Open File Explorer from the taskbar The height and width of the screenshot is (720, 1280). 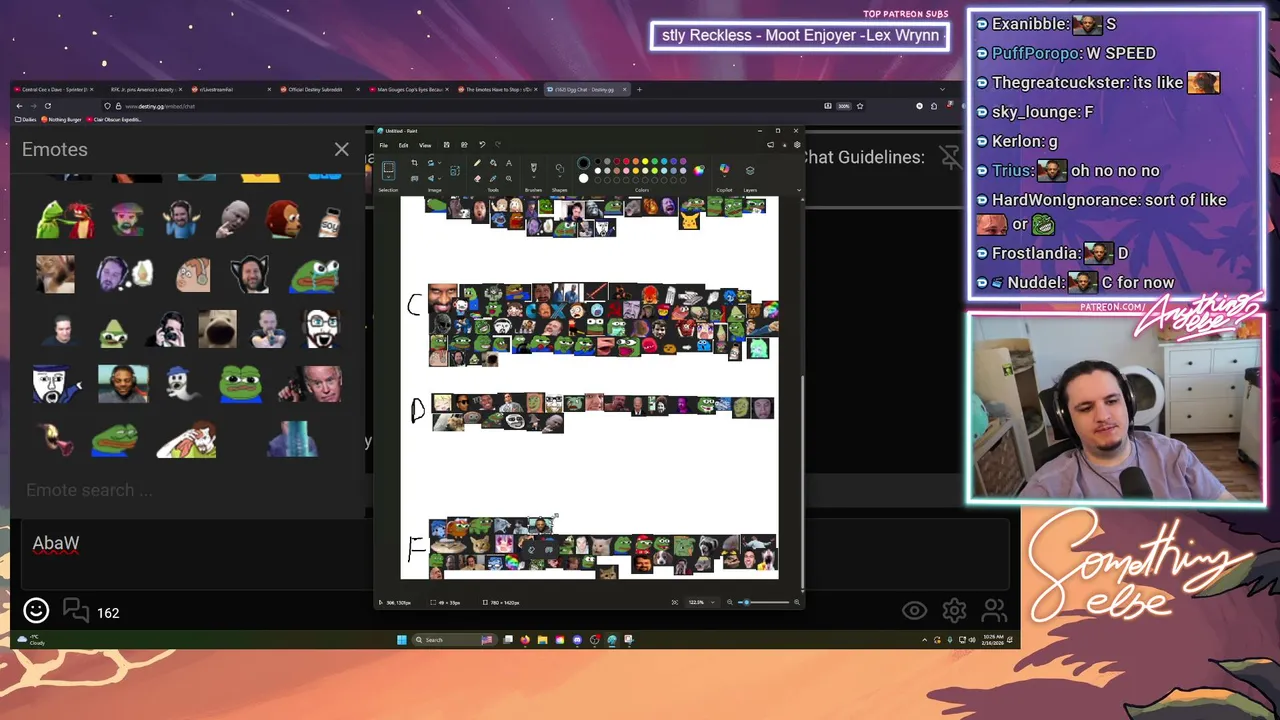click(542, 640)
